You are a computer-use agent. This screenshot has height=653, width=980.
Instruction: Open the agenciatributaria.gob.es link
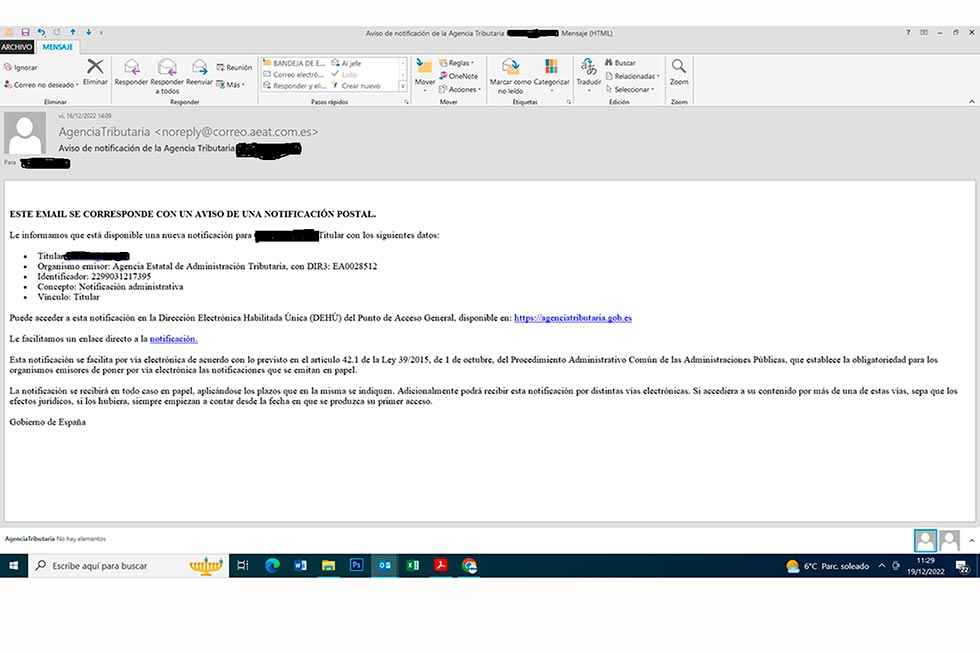pos(572,318)
